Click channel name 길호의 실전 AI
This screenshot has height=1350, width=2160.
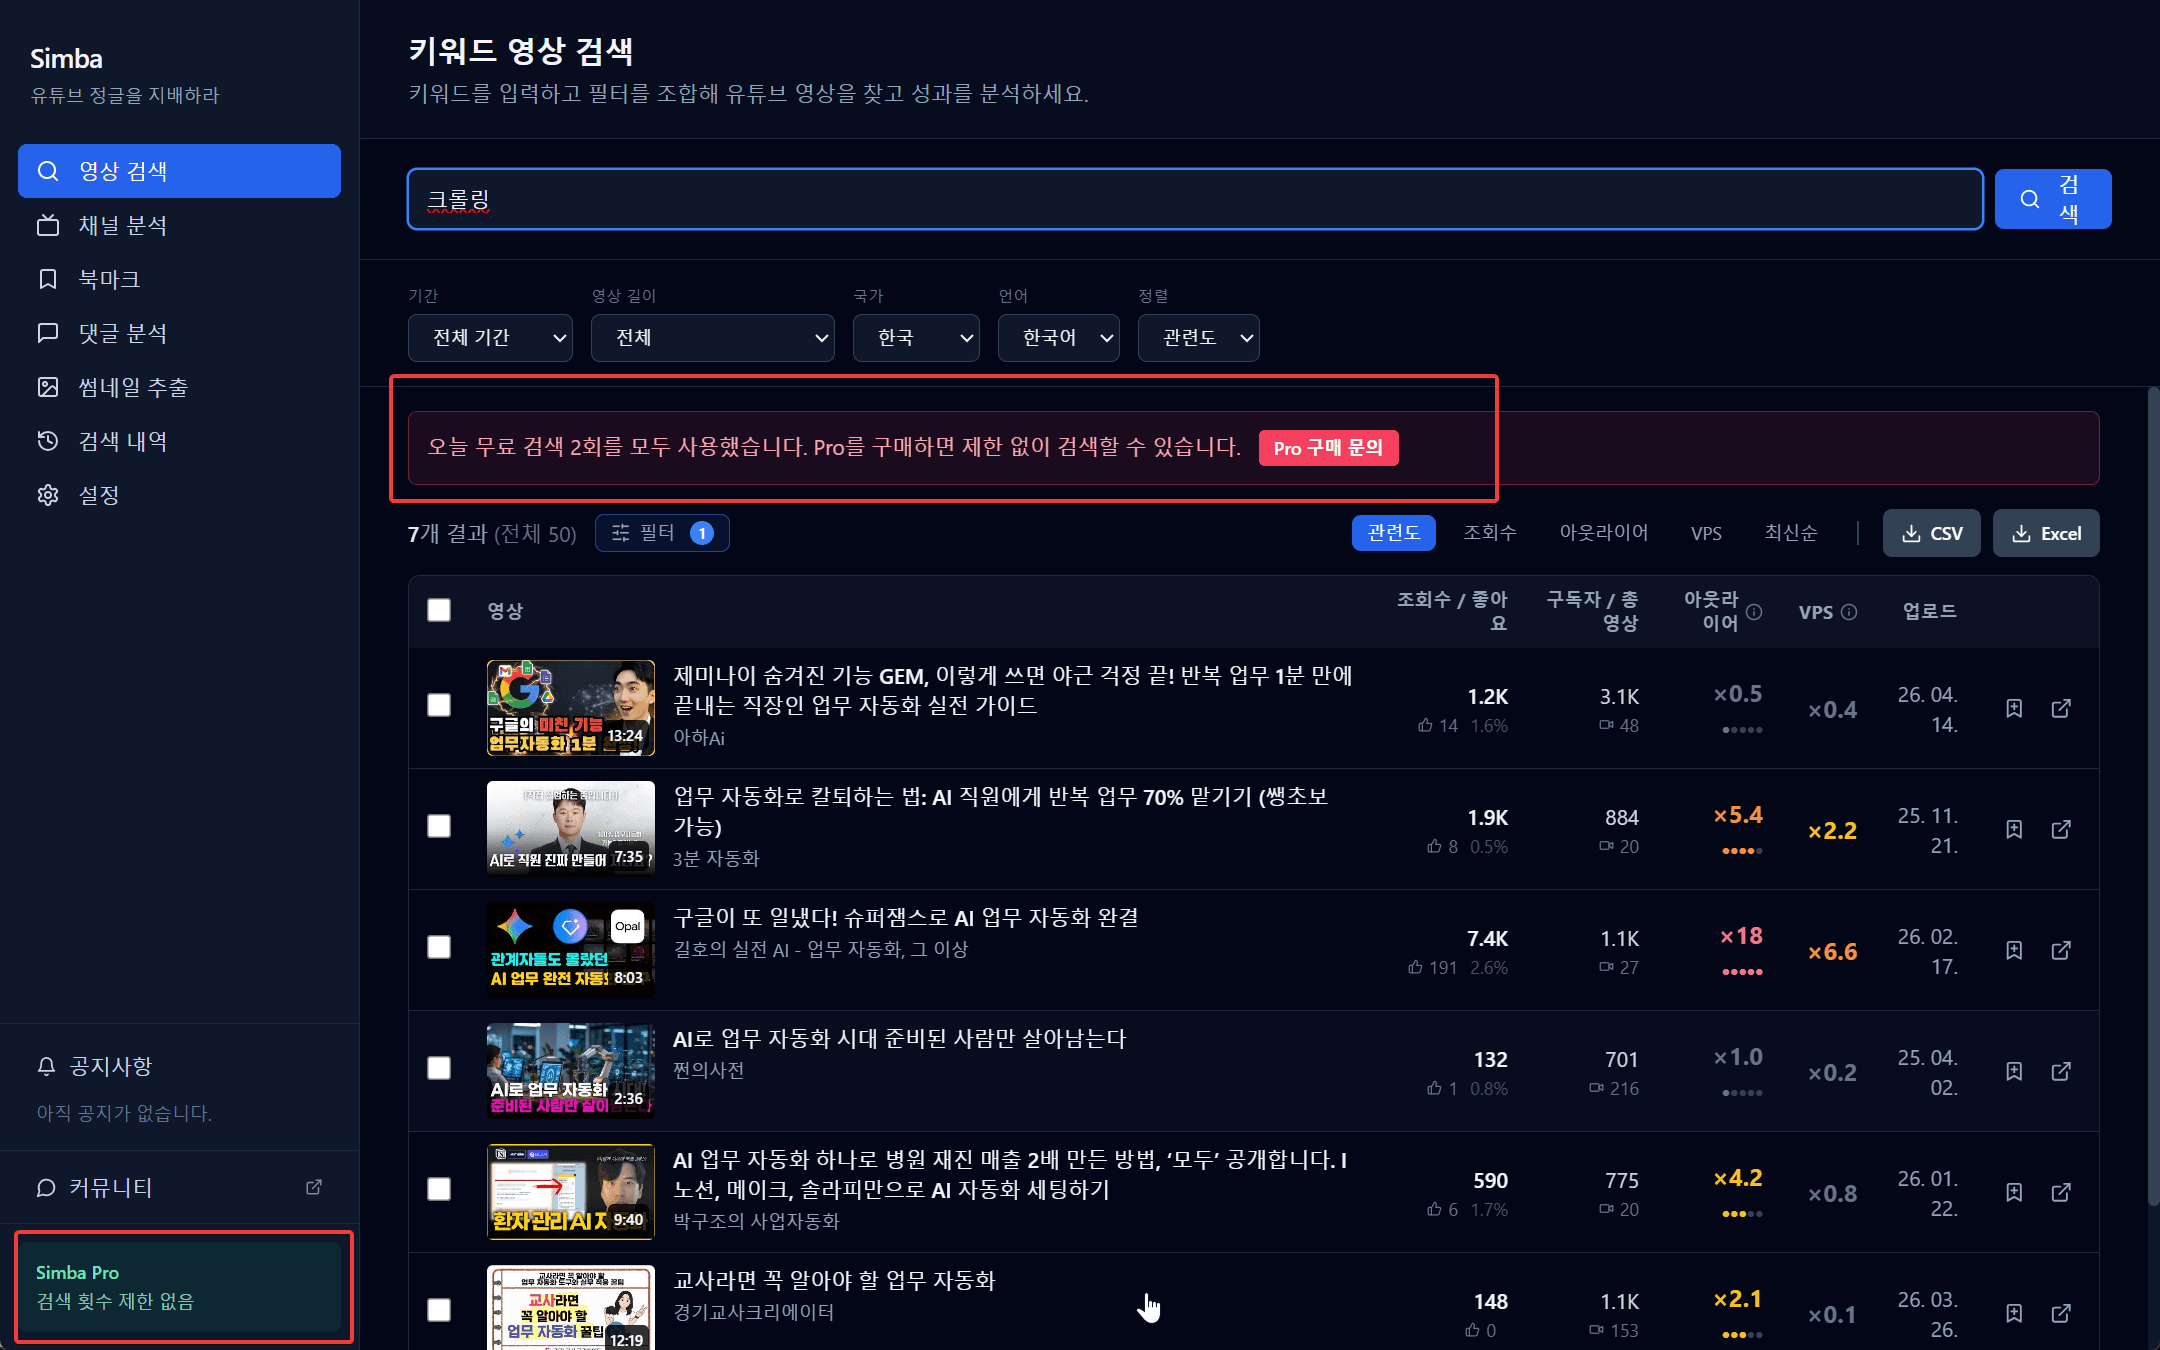(820, 949)
